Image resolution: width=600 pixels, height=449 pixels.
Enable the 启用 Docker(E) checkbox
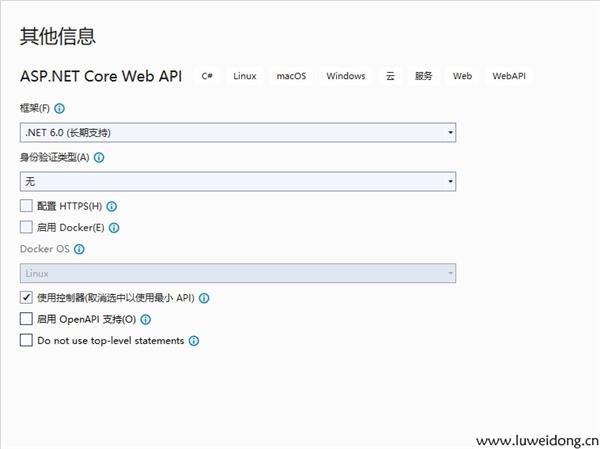pyautogui.click(x=26, y=228)
